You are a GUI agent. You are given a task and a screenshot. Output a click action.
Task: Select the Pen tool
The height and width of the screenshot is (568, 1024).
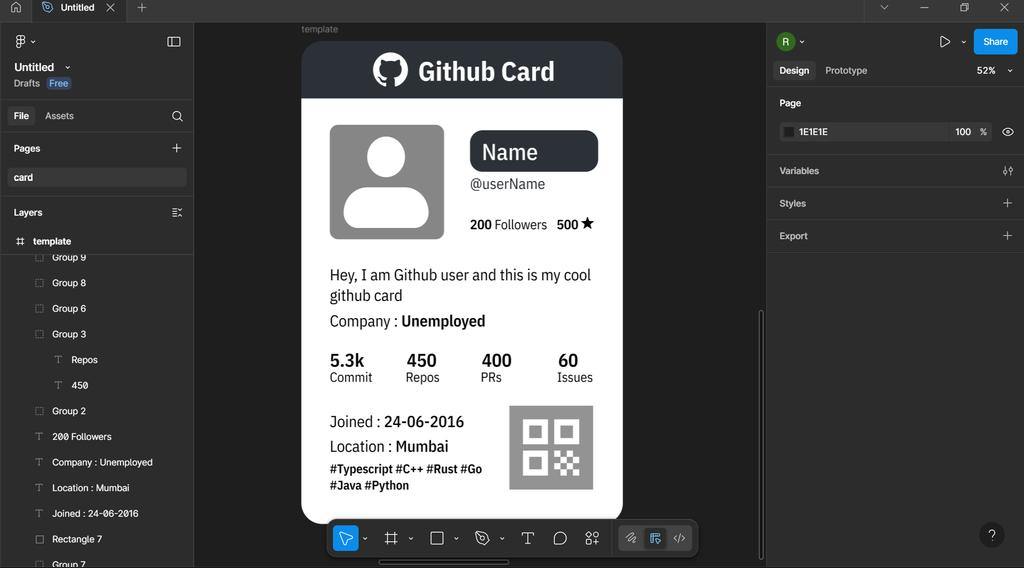pyautogui.click(x=482, y=539)
